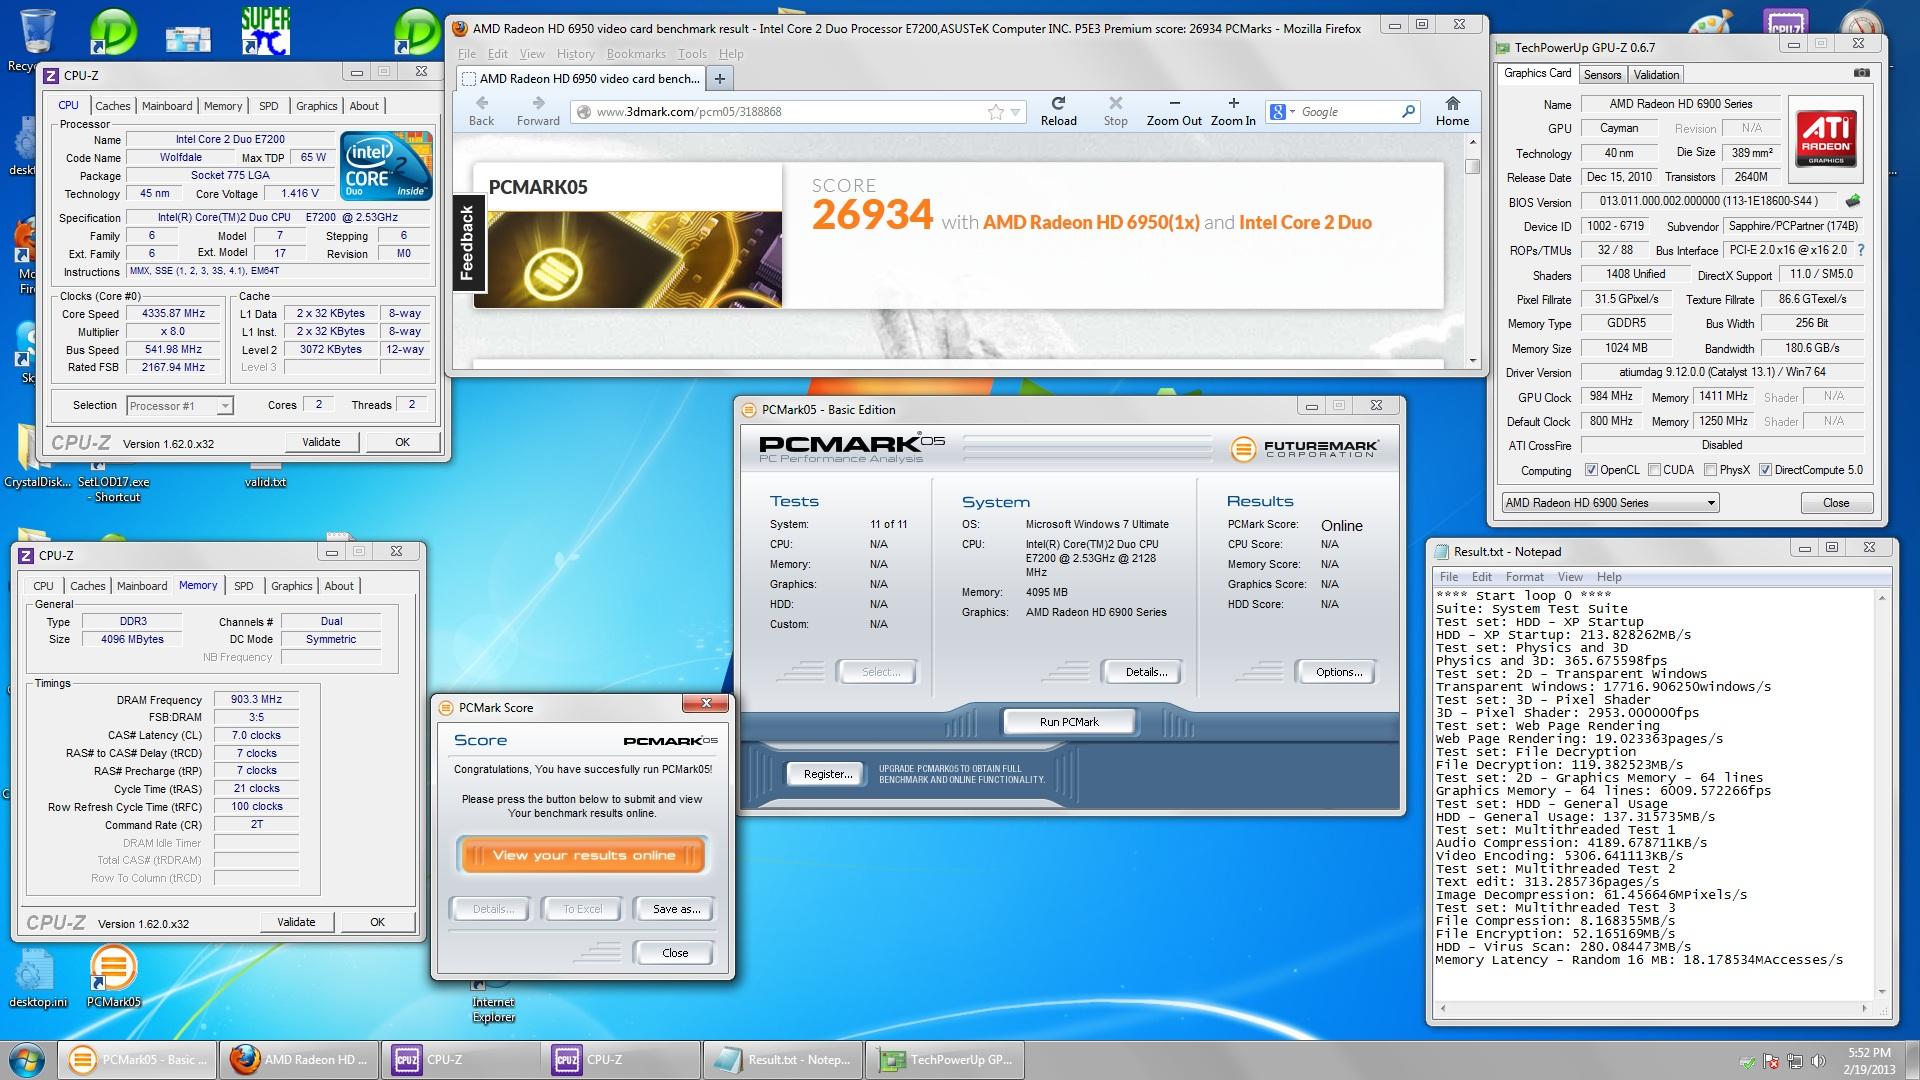Switch to TechPowerUp GPU-Z taskbar button
The image size is (1920, 1080).
pos(945,1060)
